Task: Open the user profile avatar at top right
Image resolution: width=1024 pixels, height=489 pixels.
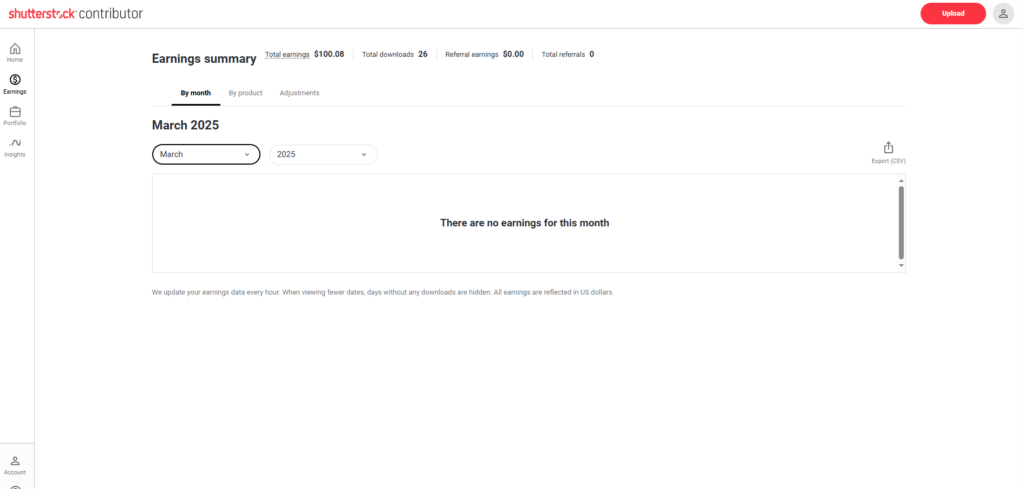Action: pyautogui.click(x=1003, y=13)
